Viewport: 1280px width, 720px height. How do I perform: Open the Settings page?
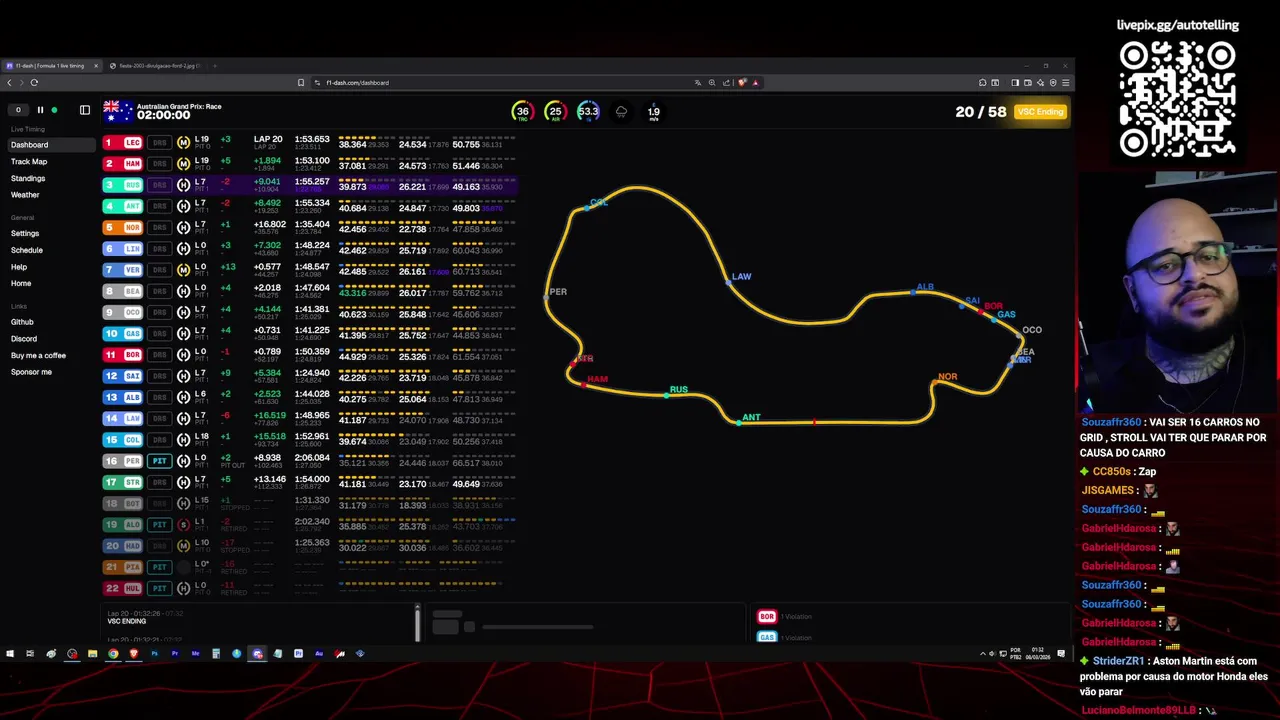pos(25,234)
